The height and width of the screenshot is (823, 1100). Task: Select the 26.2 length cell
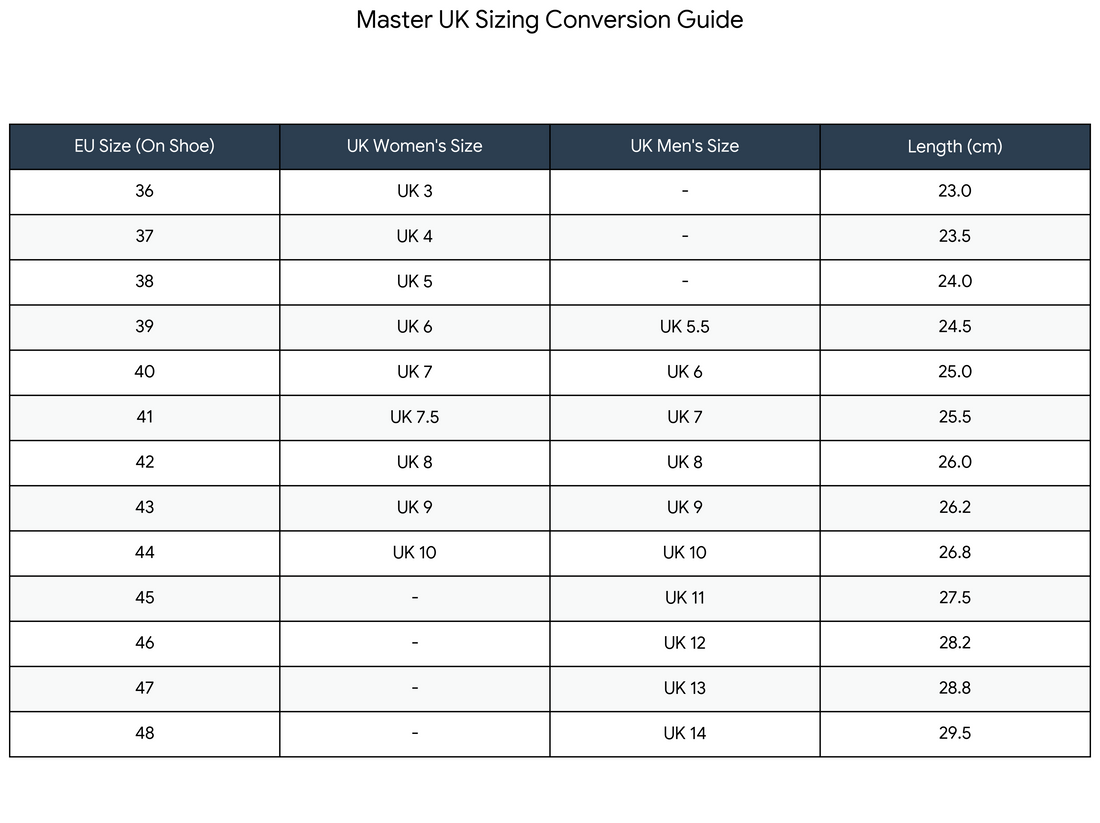[x=955, y=508]
